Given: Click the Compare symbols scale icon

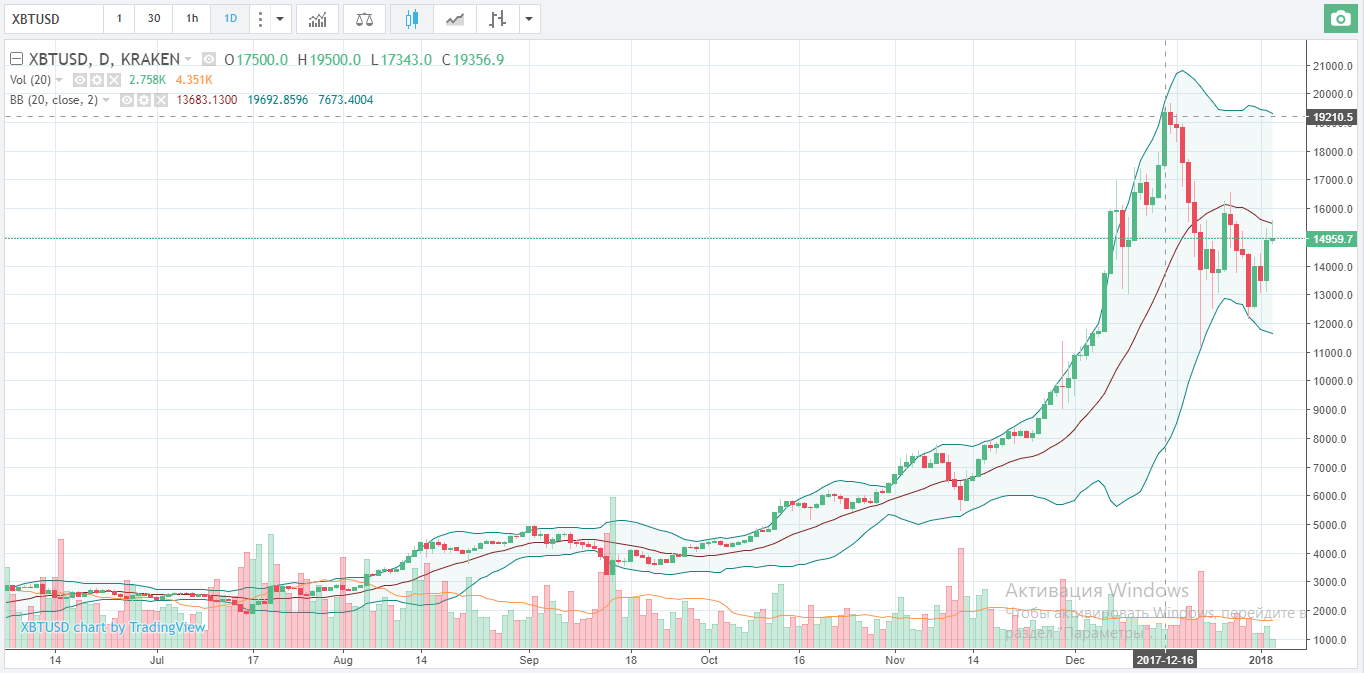Looking at the screenshot, I should click(364, 19).
